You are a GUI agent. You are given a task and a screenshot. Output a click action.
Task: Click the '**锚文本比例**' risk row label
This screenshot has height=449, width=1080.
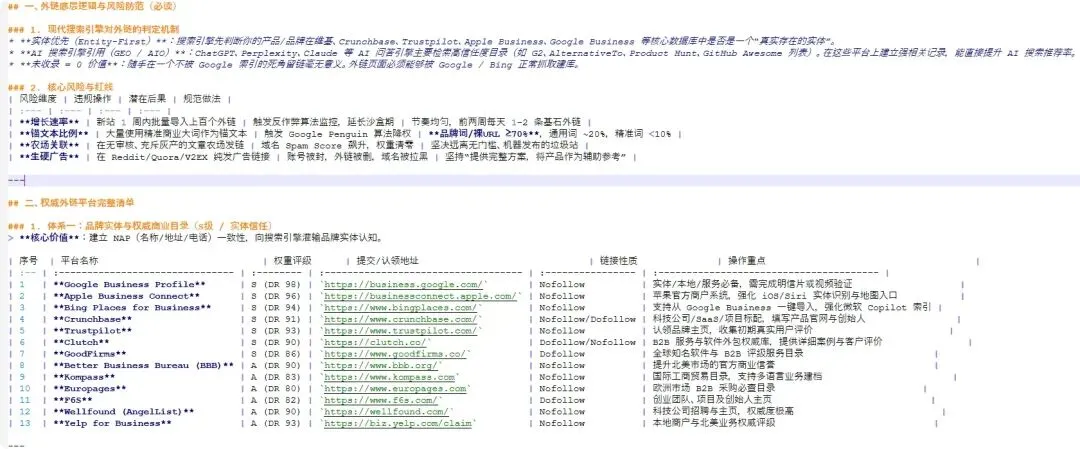(54, 134)
